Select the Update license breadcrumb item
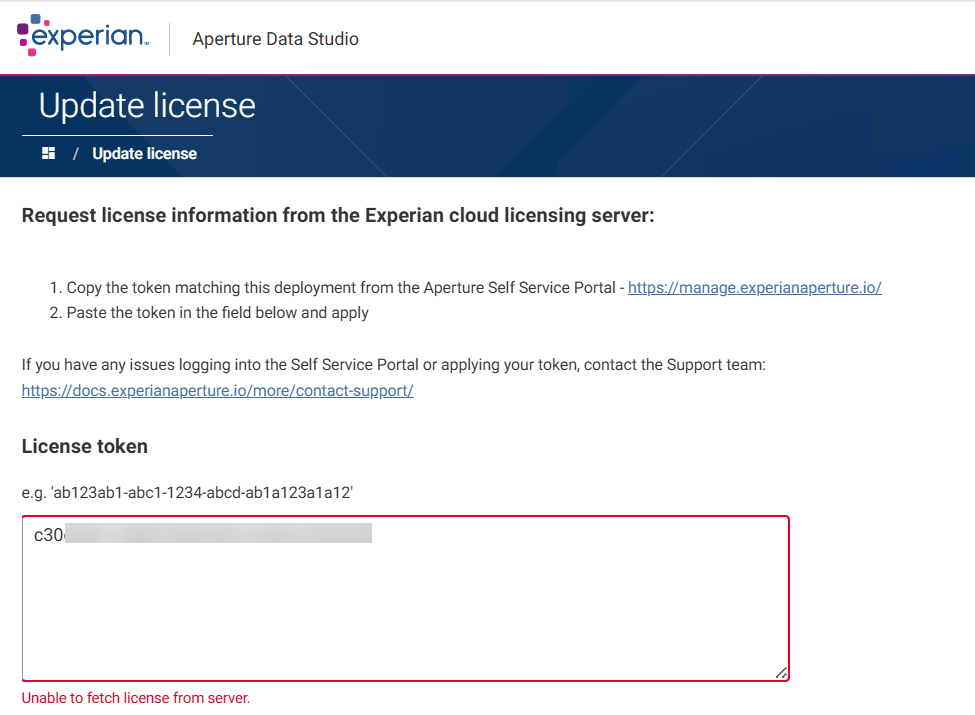 coord(144,153)
